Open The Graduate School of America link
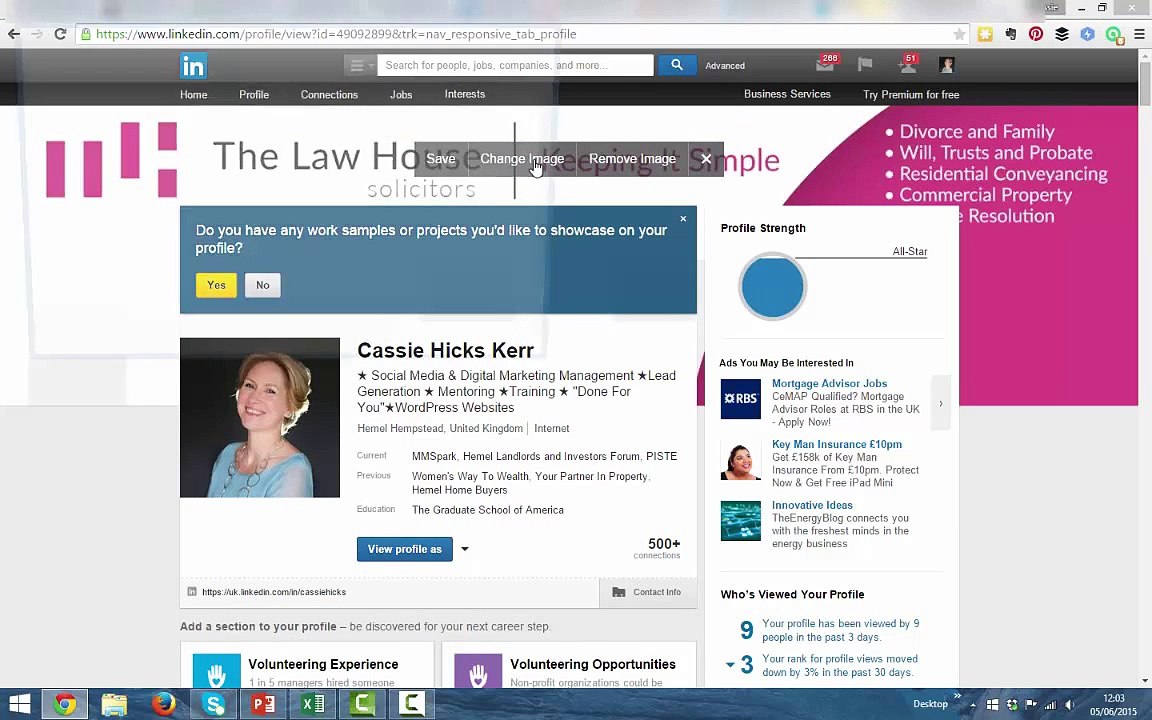This screenshot has height=720, width=1152. pos(488,510)
